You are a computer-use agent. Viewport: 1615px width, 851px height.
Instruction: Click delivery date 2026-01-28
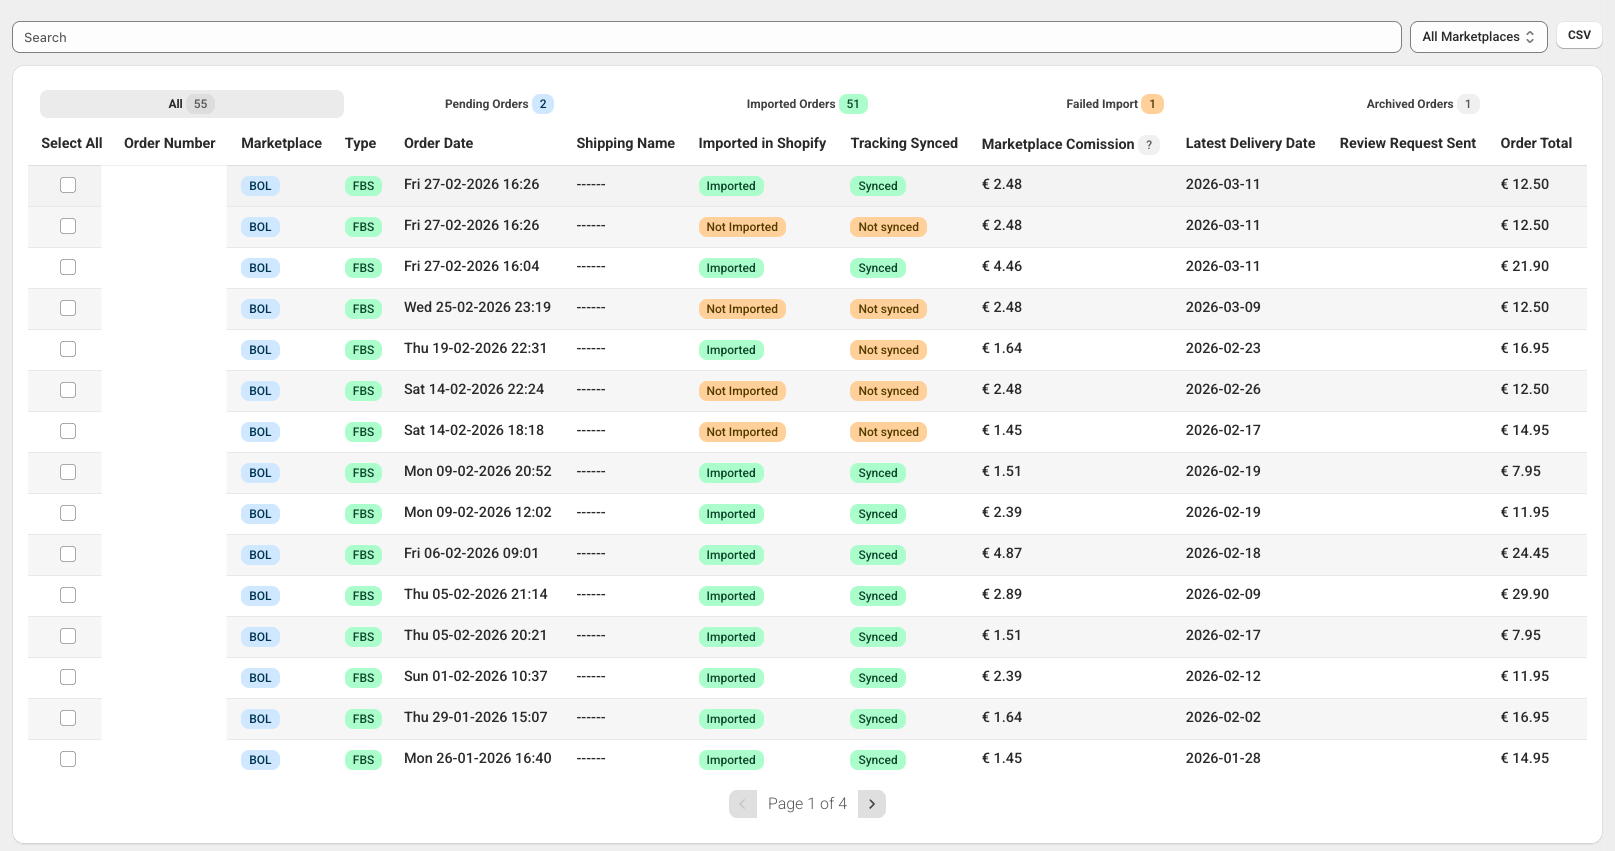click(x=1223, y=758)
